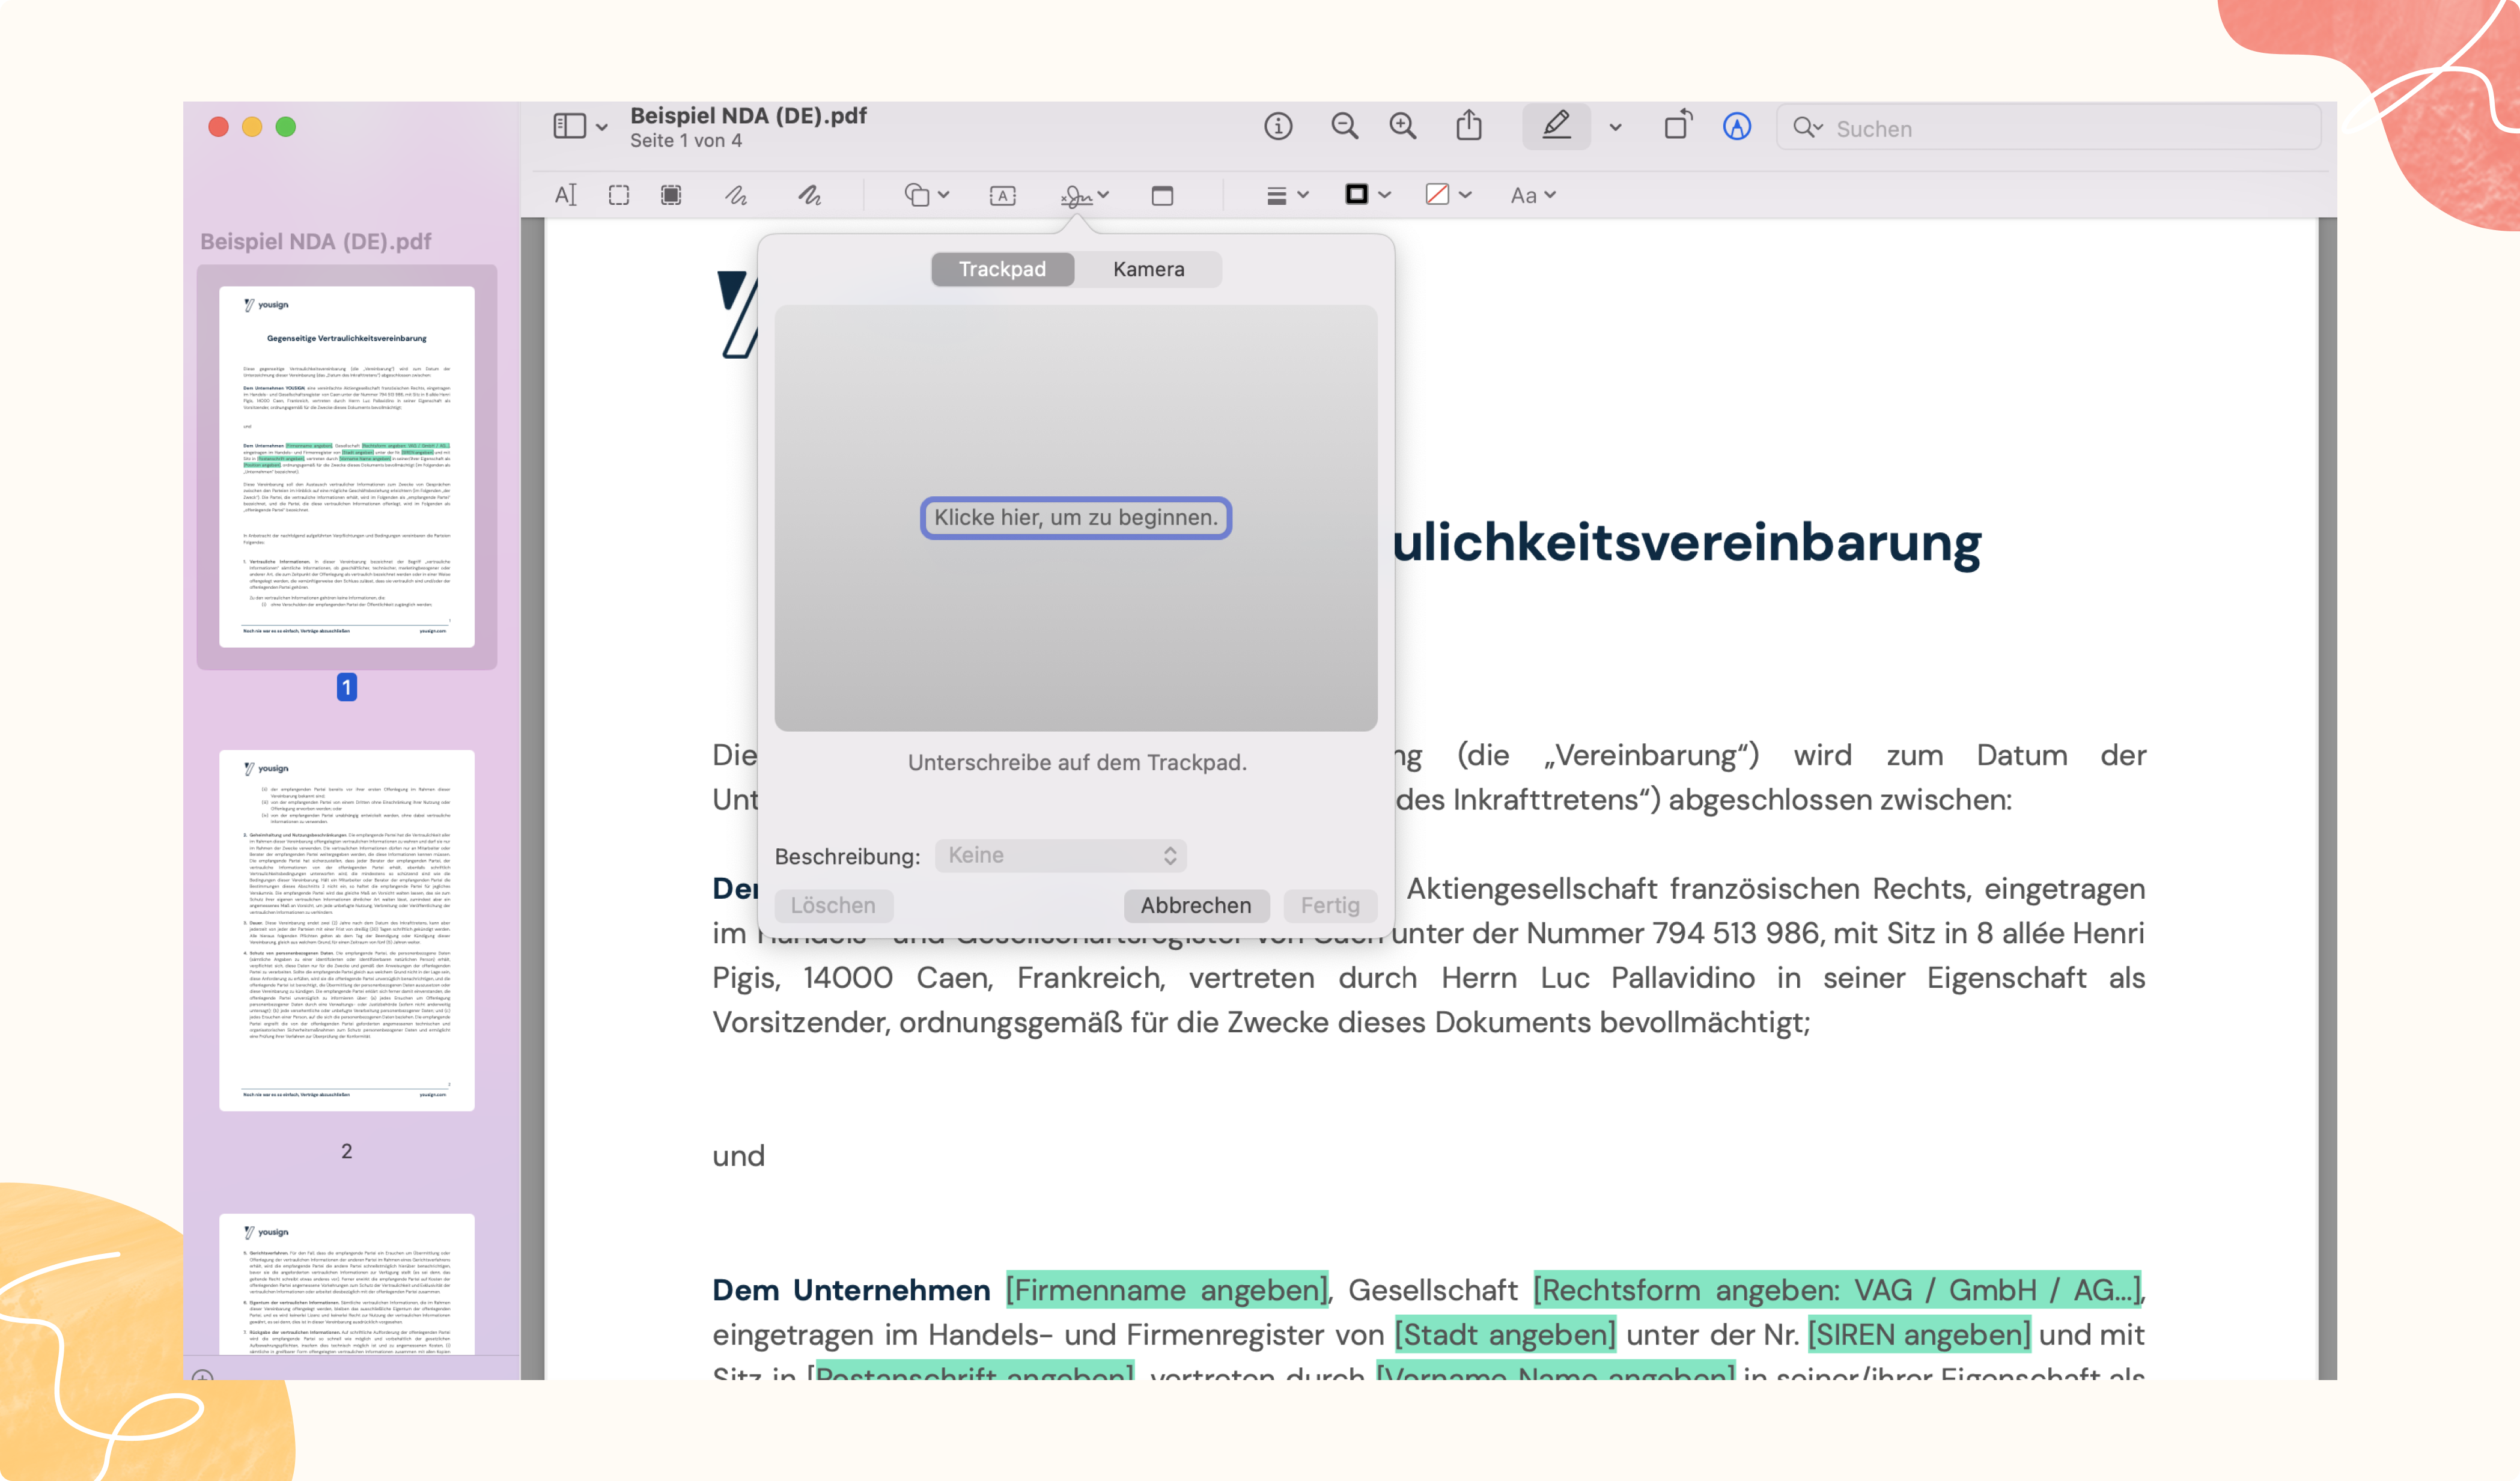
Task: Click the Fertig button
Action: tap(1330, 905)
